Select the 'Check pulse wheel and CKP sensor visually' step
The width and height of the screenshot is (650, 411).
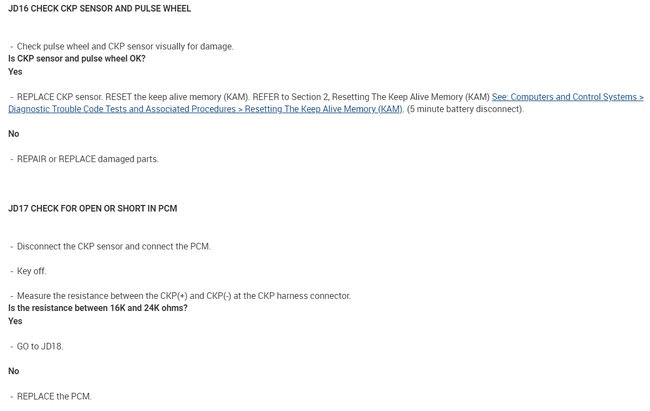(x=125, y=47)
